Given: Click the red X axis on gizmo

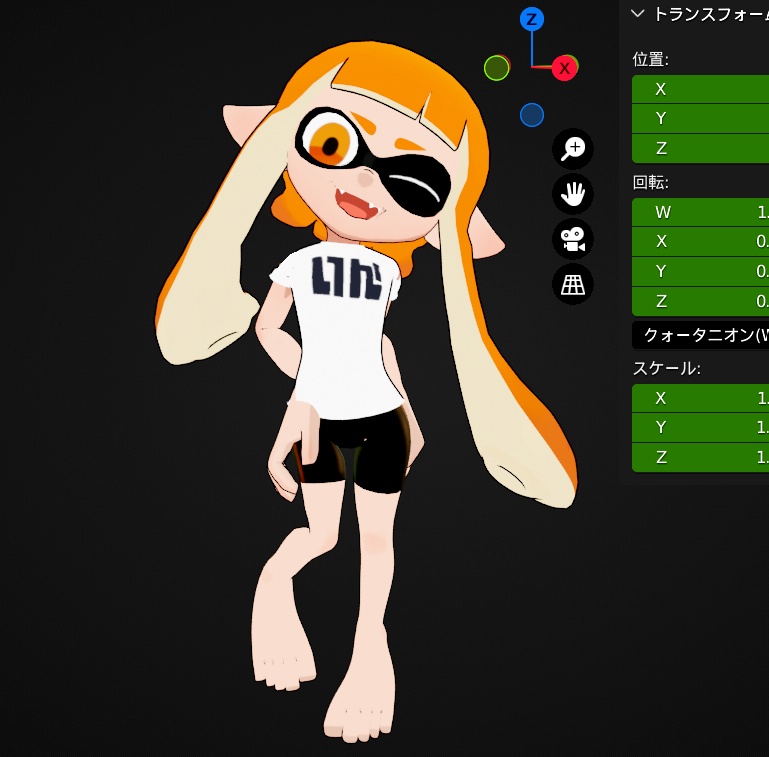Looking at the screenshot, I should coord(565,68).
